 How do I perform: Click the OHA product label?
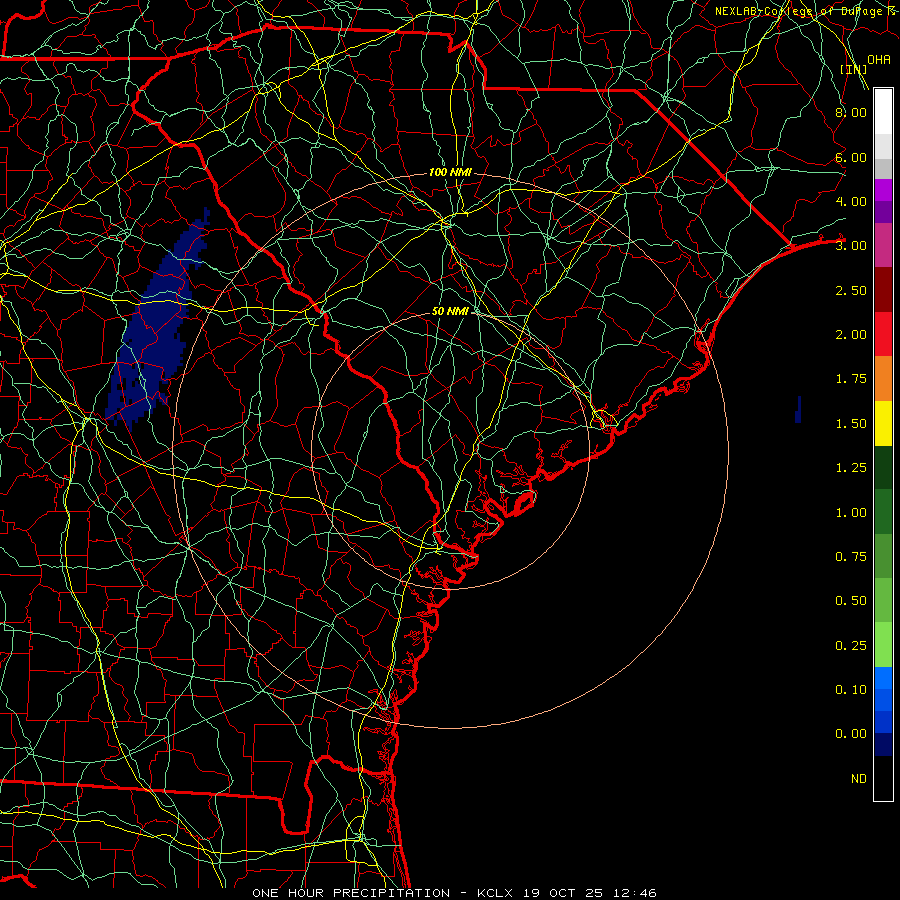(879, 60)
